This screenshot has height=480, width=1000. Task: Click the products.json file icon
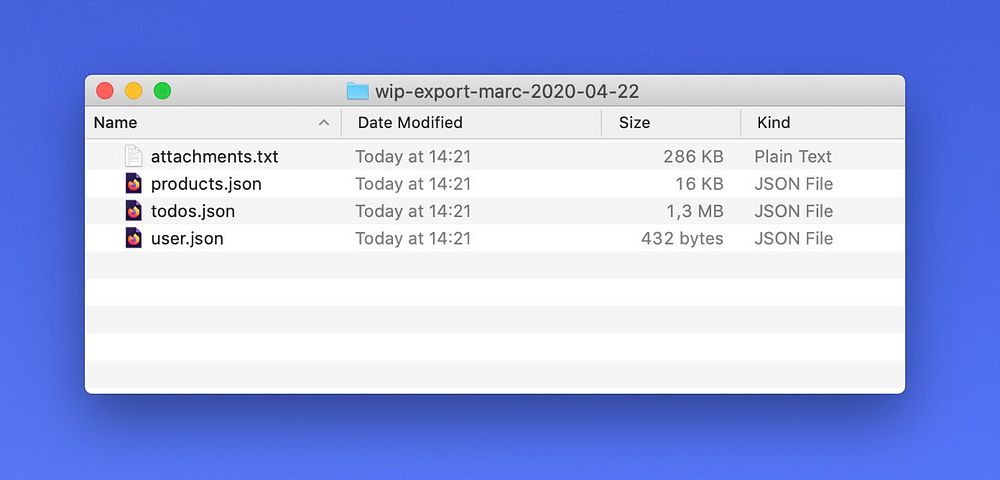tap(134, 184)
